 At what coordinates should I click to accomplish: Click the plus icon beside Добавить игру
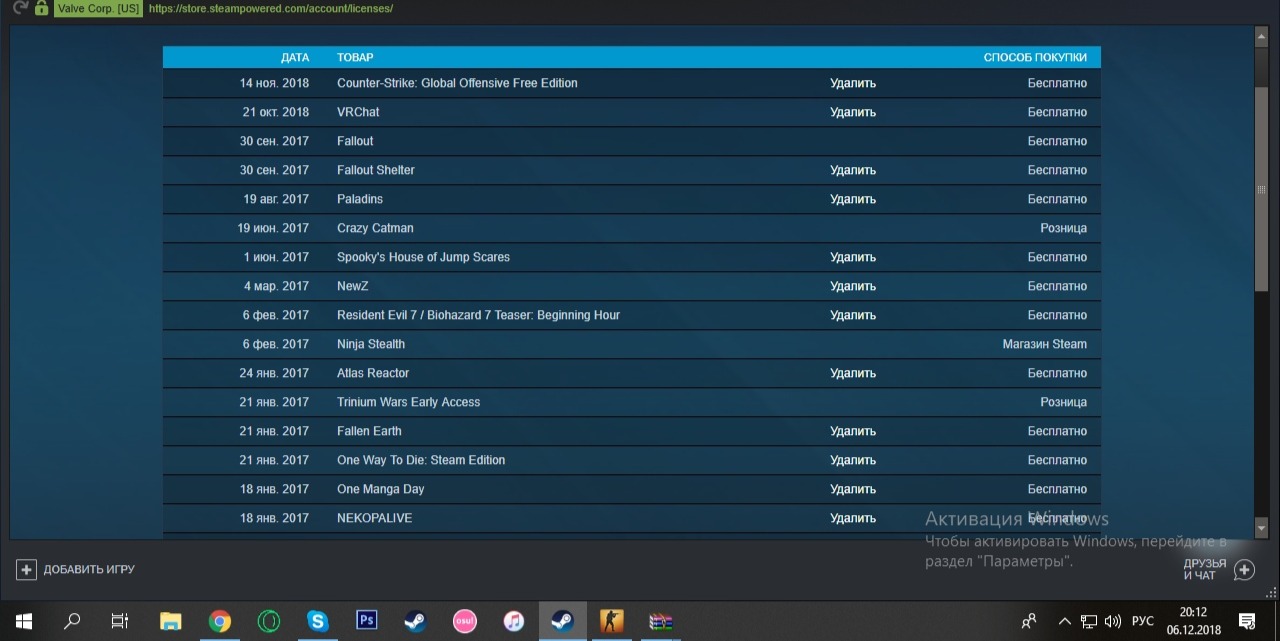pyautogui.click(x=26, y=569)
